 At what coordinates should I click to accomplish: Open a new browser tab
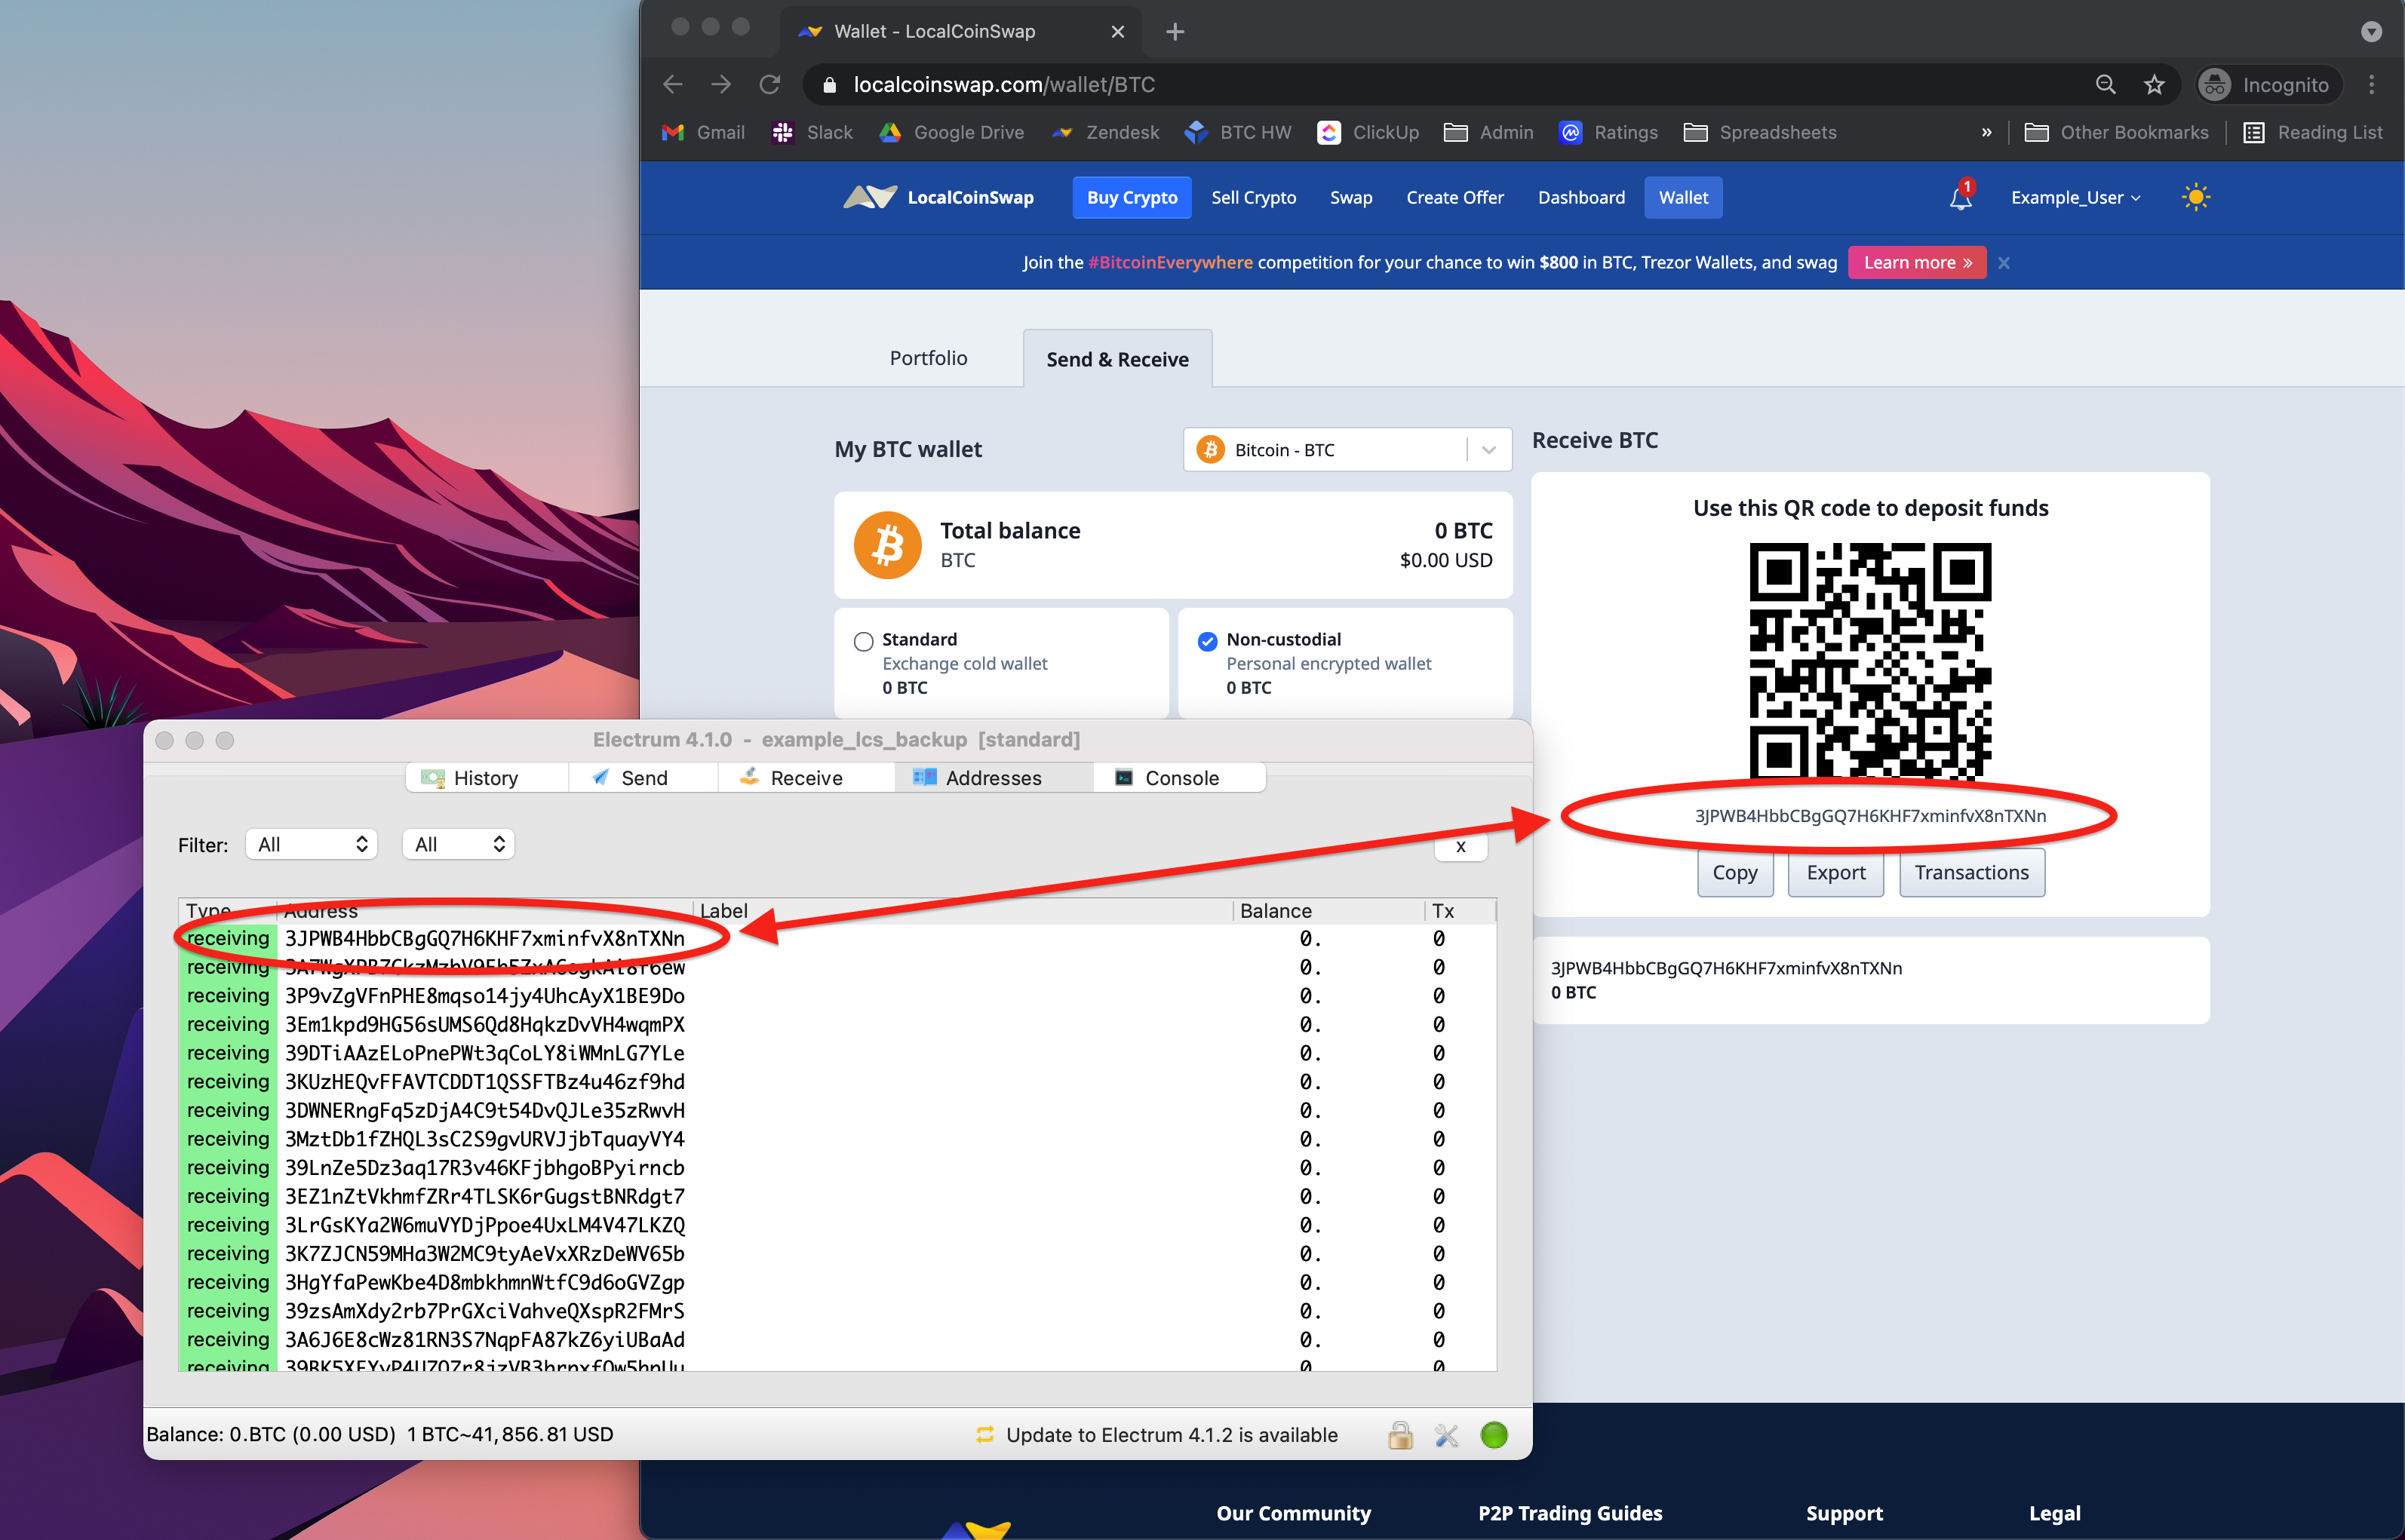pos(1175,31)
